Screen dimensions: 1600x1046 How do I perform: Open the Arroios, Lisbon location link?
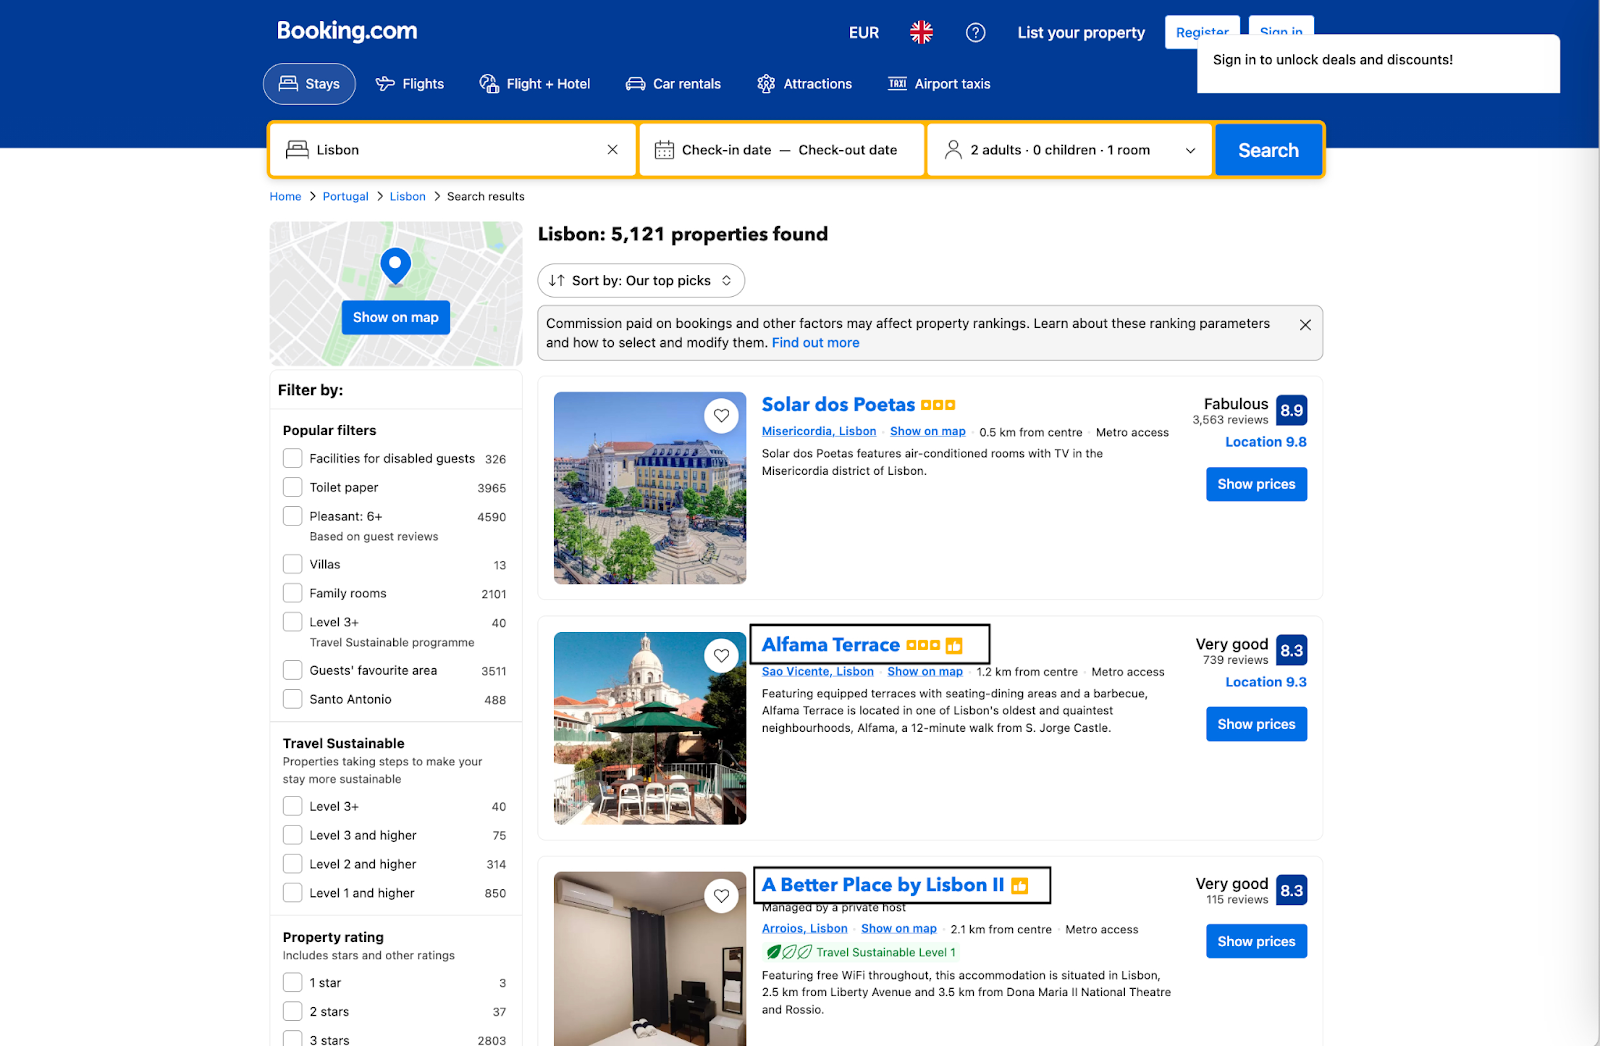(x=805, y=929)
